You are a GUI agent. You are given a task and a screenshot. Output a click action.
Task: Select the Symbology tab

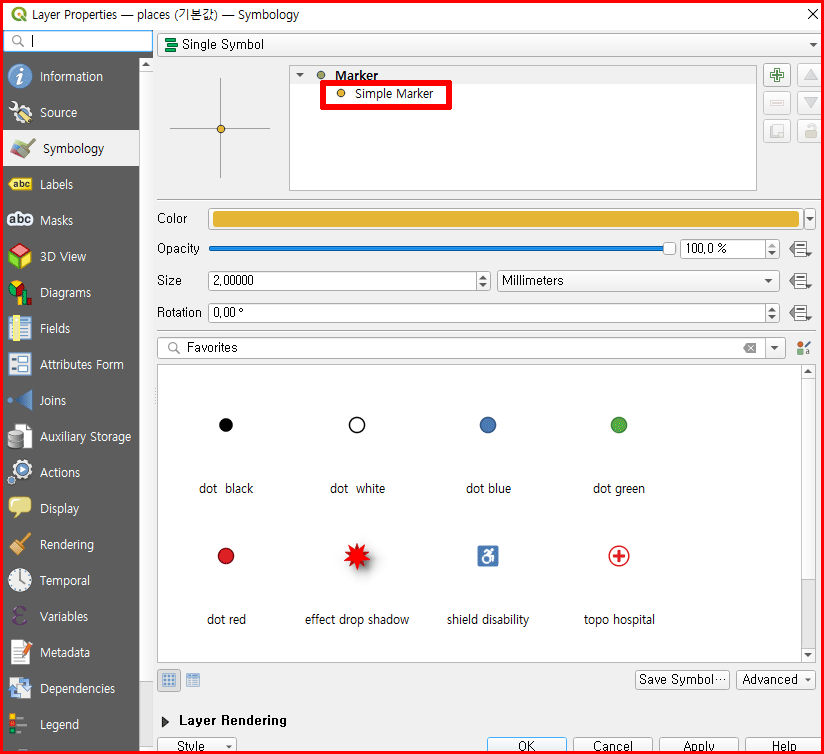pos(71,149)
